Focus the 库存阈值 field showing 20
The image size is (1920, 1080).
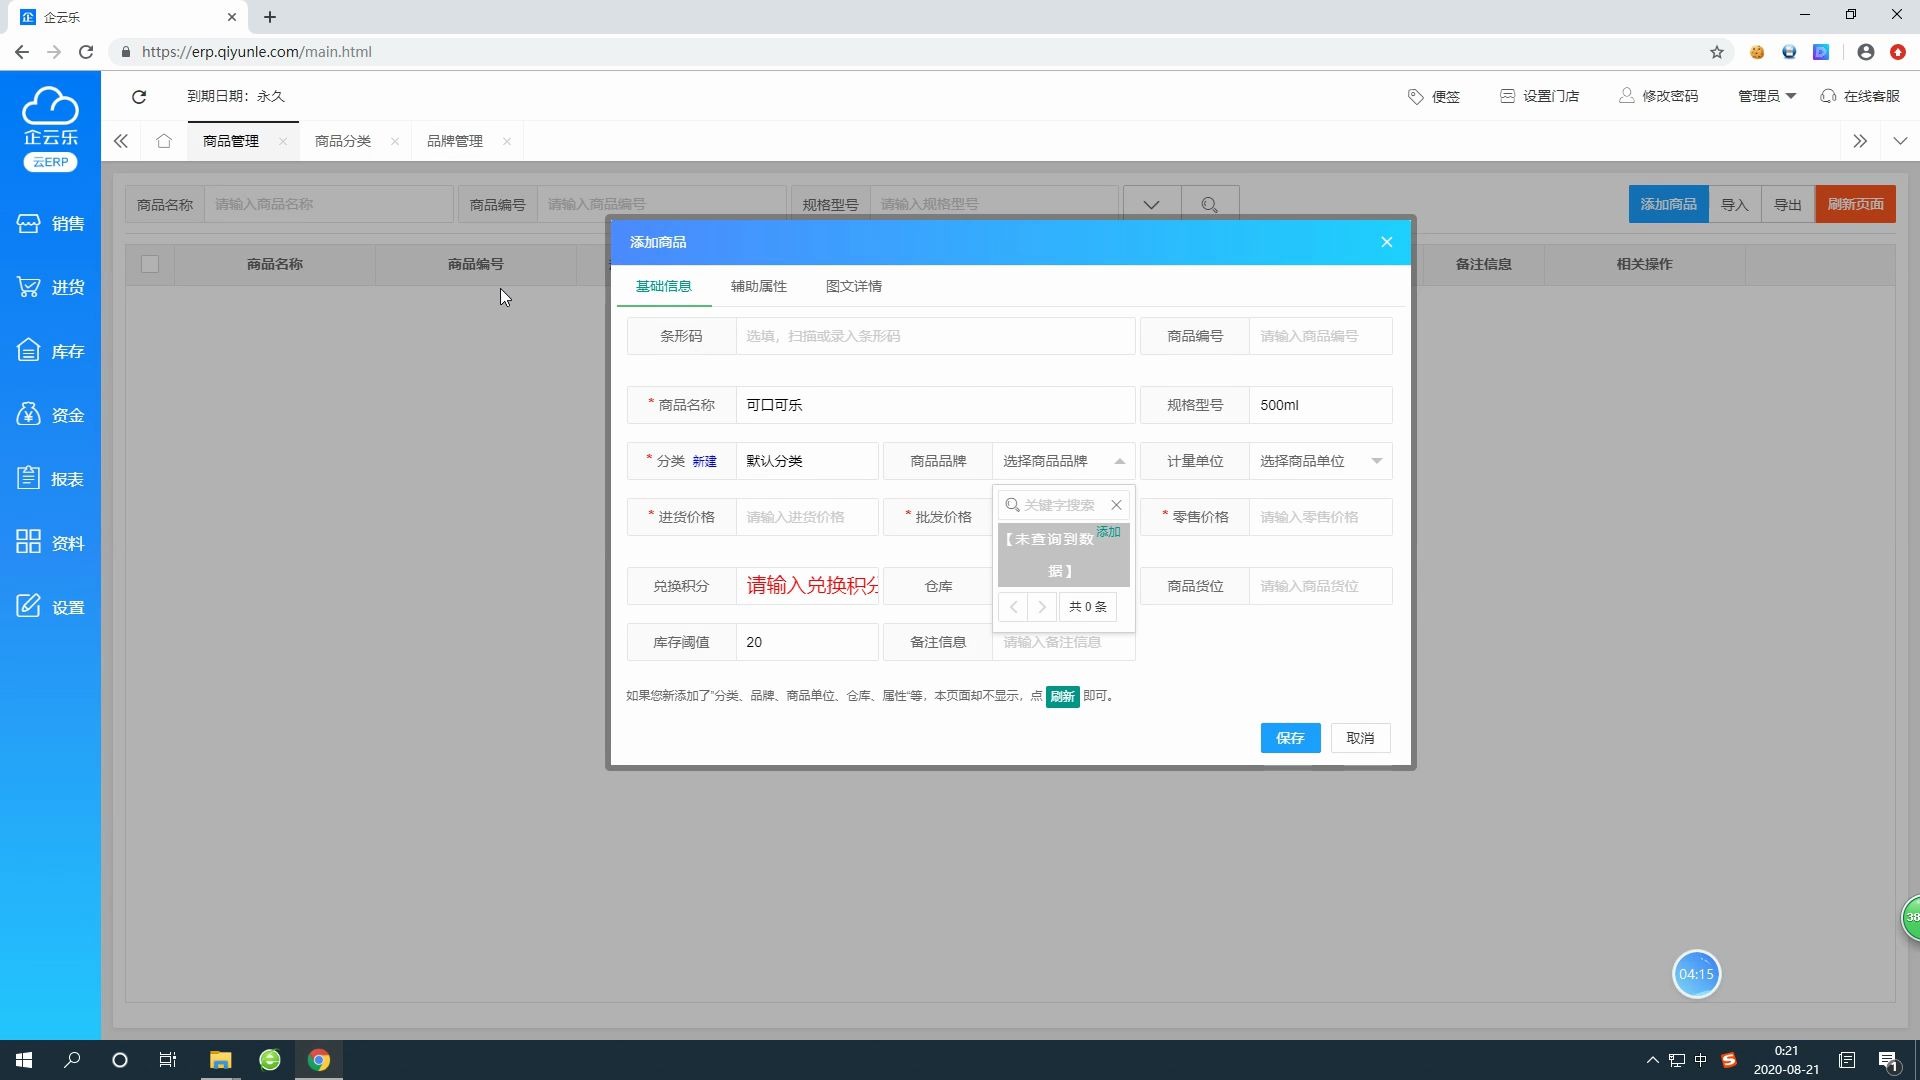[807, 642]
